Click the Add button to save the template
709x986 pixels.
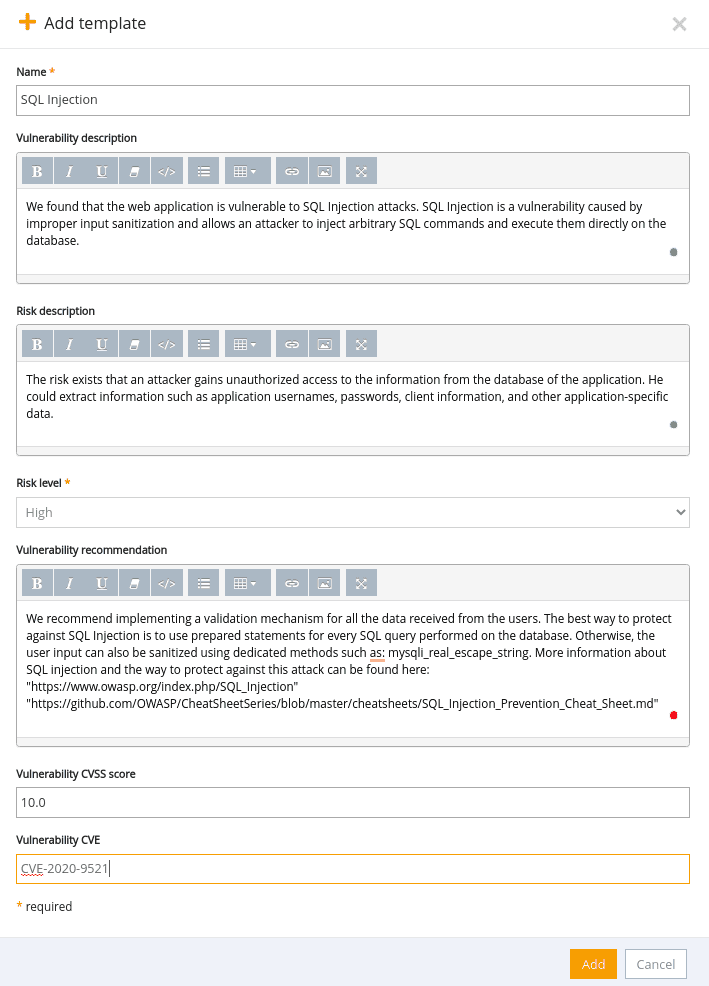(593, 964)
